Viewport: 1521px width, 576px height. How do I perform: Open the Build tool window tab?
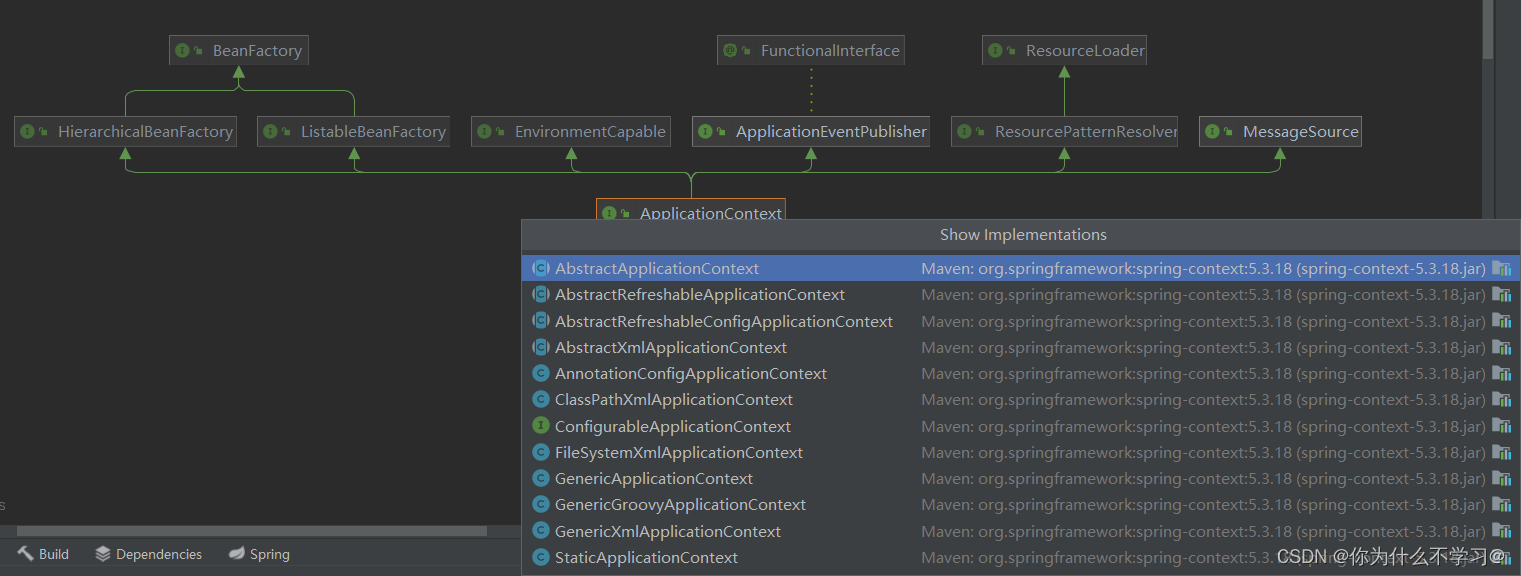click(43, 554)
